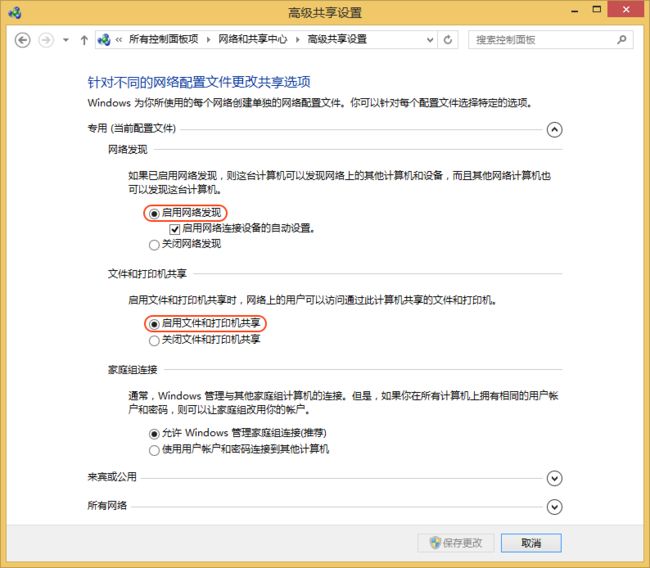Click the double chevron before 所有控制面板项
Viewport: 650px width, 568px height.
[119, 40]
